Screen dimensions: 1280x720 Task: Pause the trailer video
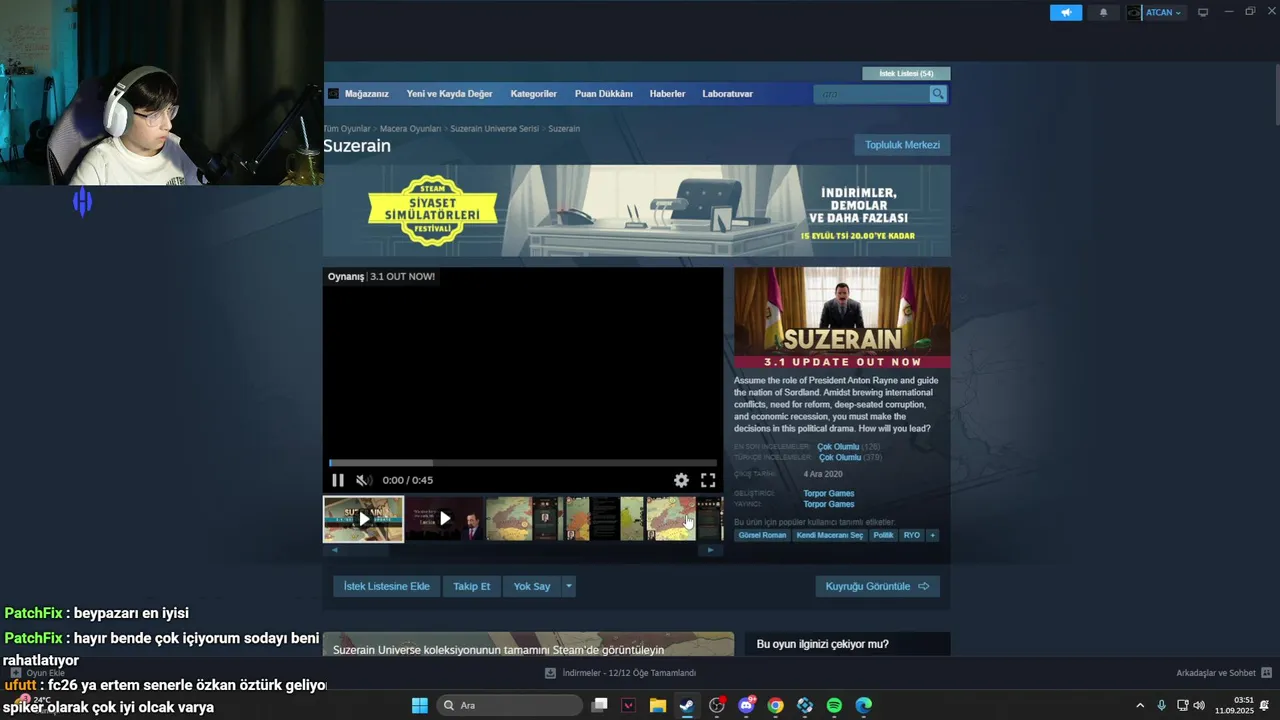click(338, 480)
